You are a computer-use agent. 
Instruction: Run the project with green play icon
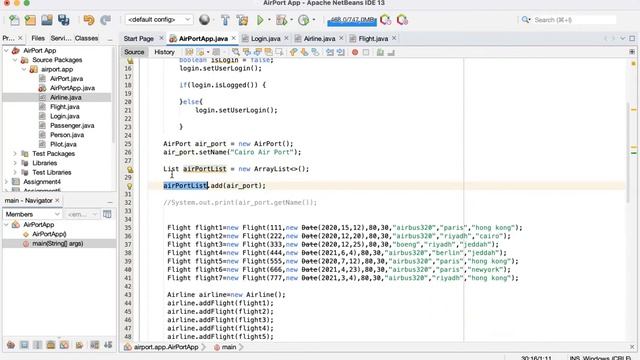point(260,20)
